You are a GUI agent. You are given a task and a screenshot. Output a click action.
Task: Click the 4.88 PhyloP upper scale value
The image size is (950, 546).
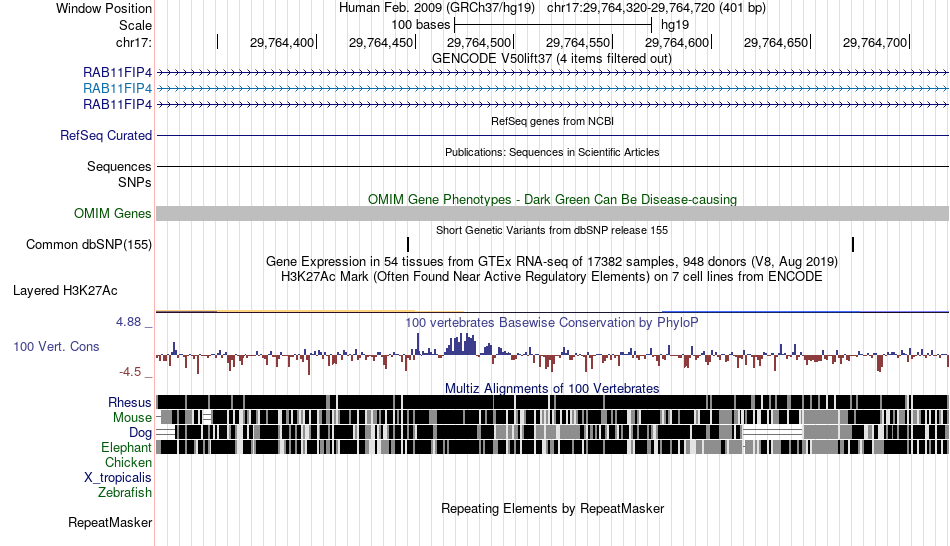click(128, 322)
